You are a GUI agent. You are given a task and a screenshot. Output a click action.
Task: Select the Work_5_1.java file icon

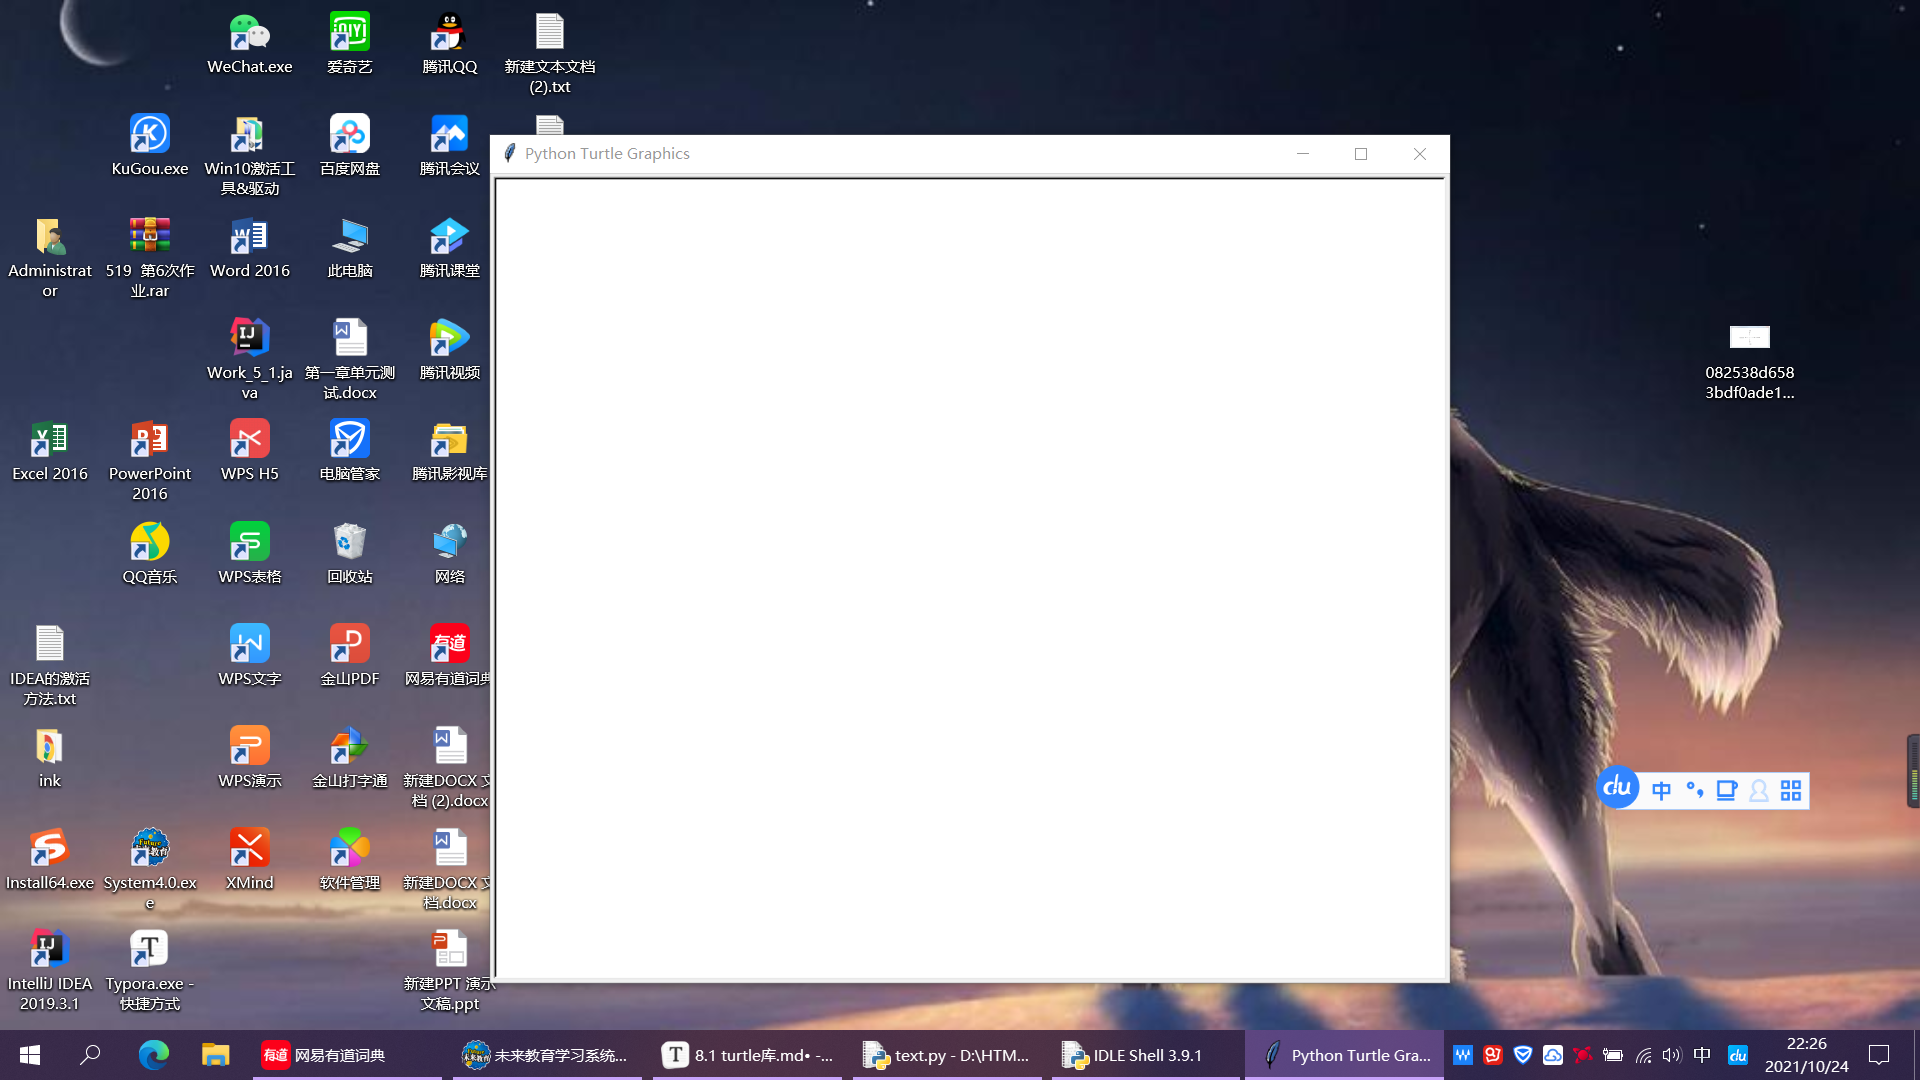coord(249,360)
